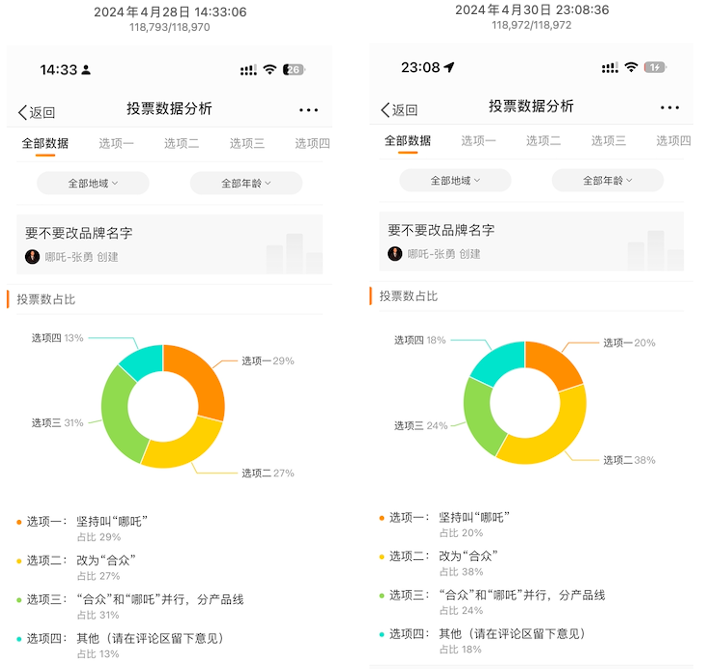Click orange 选项一 29% donut segment

pyautogui.click(x=204, y=381)
